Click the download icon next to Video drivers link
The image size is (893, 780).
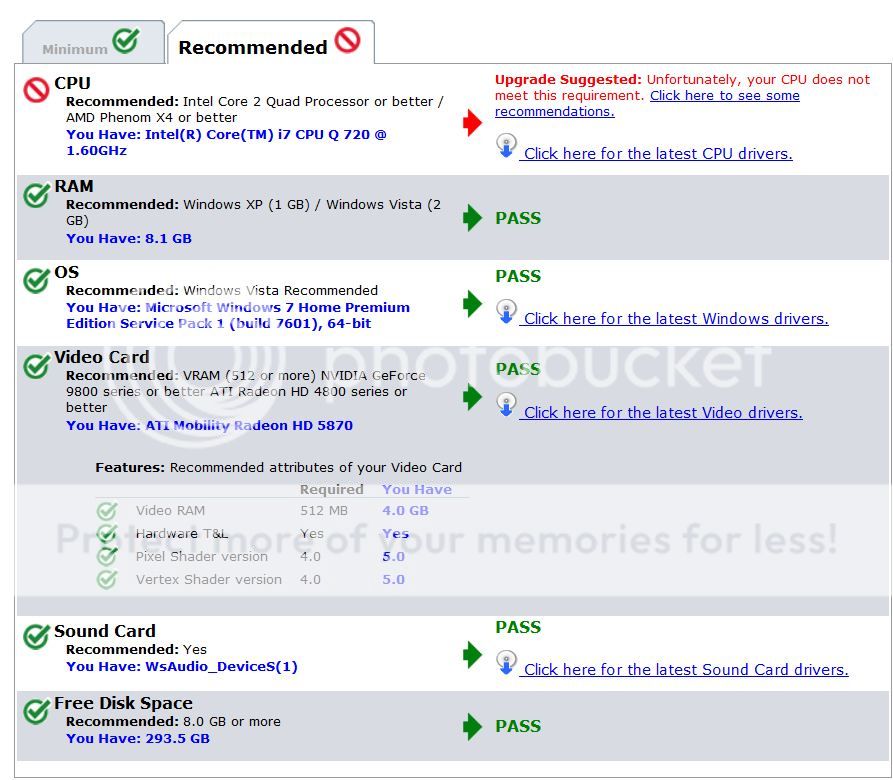506,405
